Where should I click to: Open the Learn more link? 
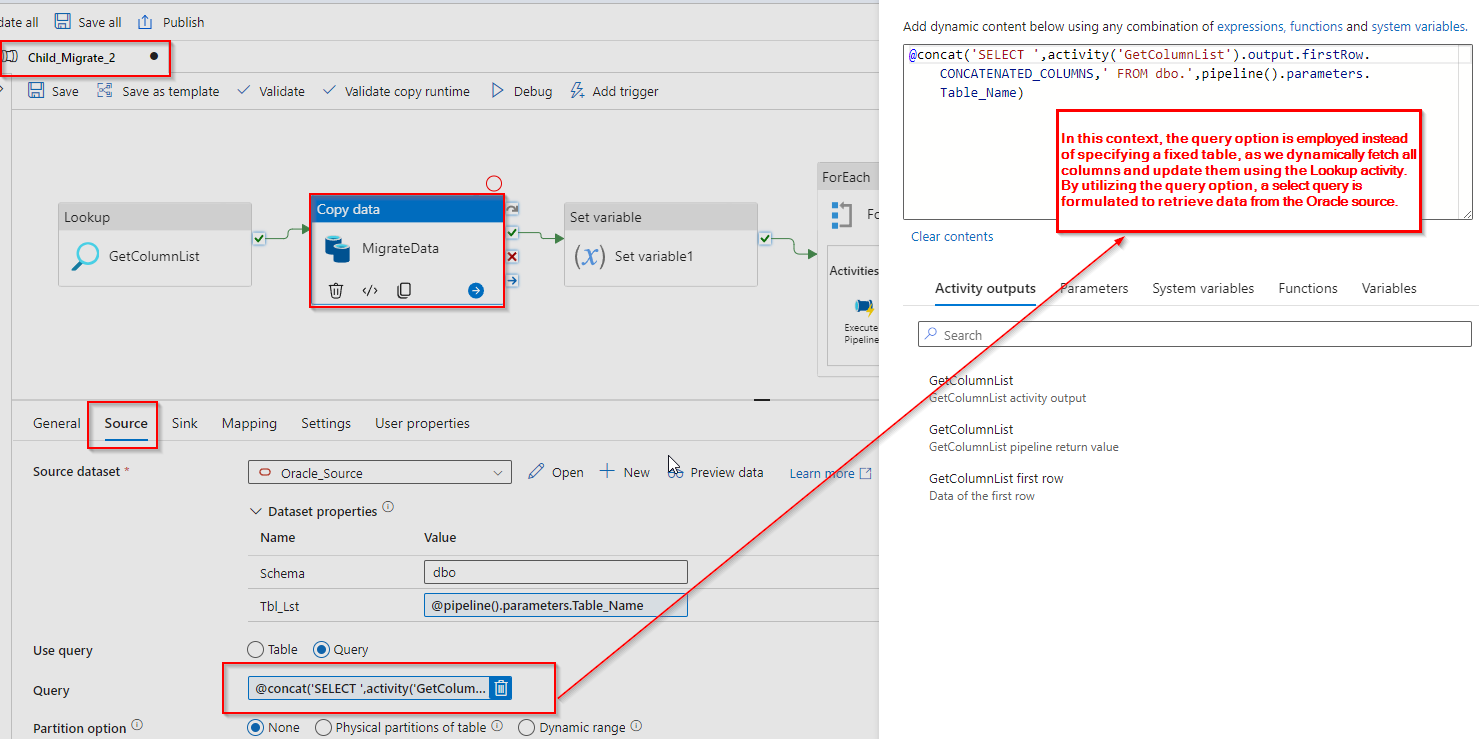point(830,473)
